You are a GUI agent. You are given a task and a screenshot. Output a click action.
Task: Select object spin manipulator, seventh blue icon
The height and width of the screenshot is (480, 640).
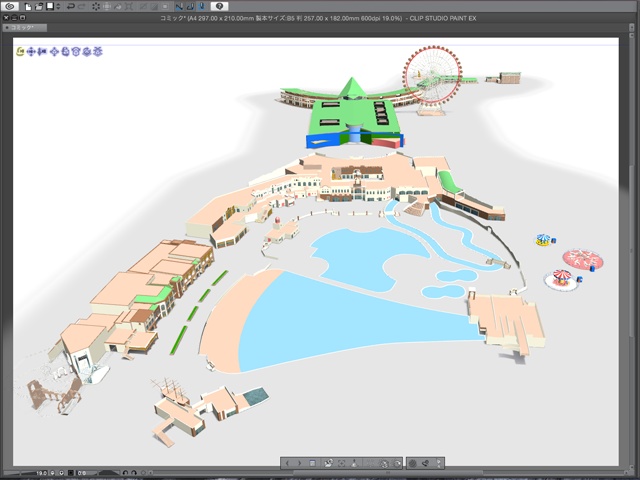86,51
